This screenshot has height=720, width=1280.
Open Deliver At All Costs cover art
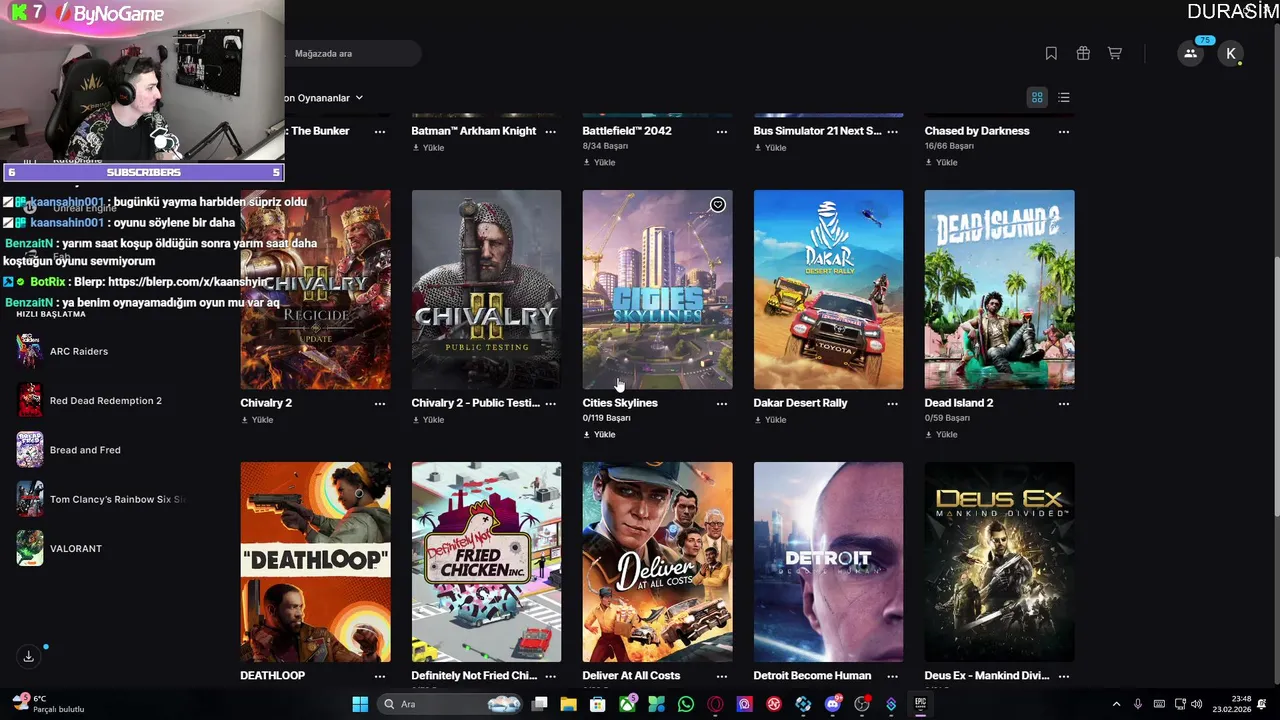657,562
